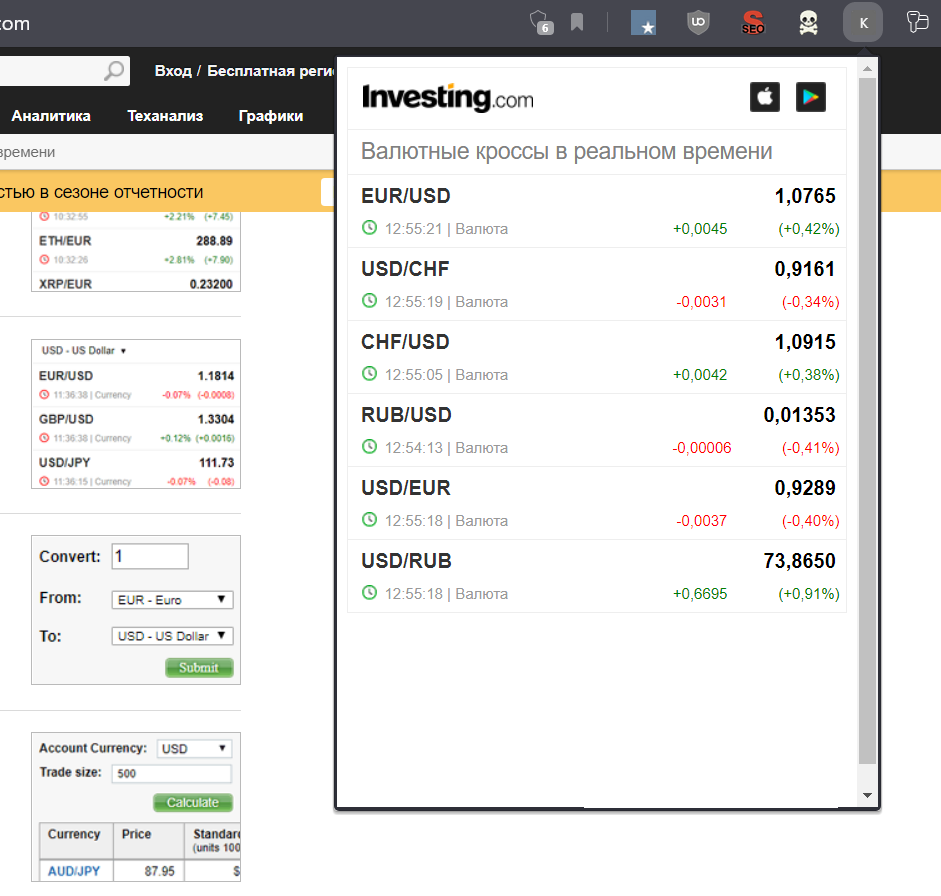Image resolution: width=941 pixels, height=896 pixels.
Task: Click the Валютные кроссы в реальном времени heading
Action: [x=567, y=151]
